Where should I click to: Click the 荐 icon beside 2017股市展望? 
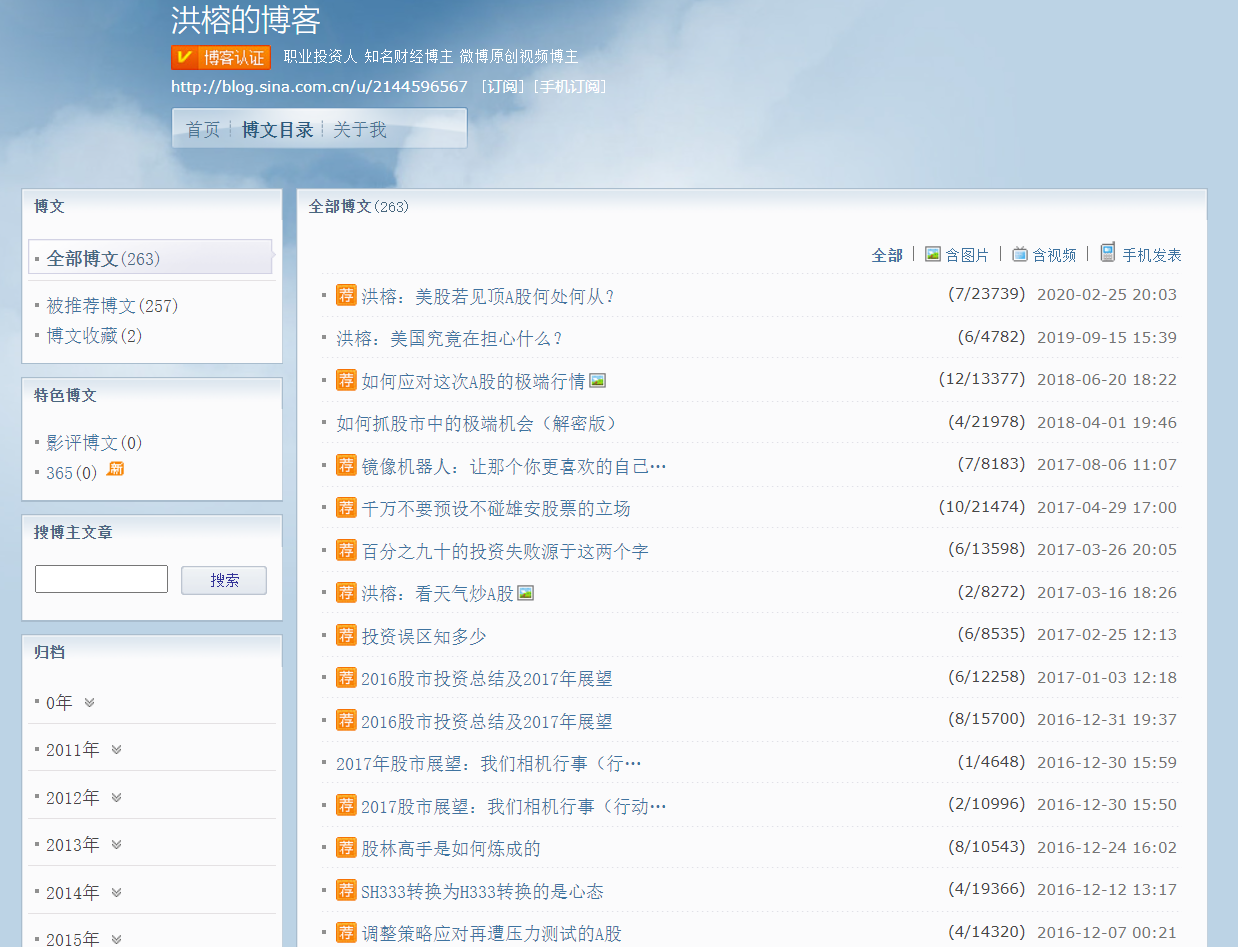346,805
